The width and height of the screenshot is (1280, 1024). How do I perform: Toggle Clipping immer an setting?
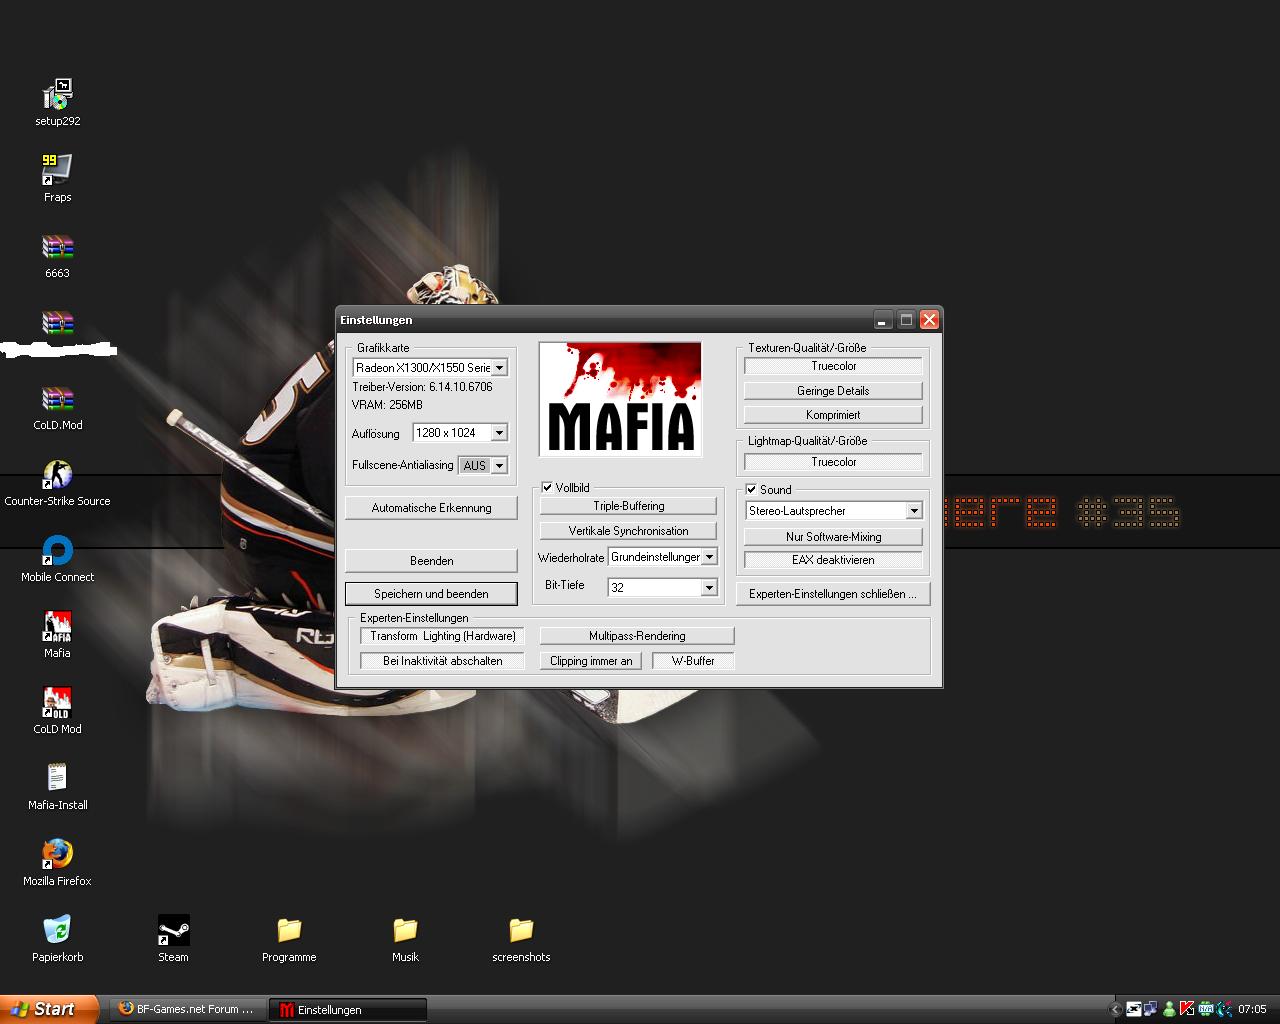tap(591, 661)
